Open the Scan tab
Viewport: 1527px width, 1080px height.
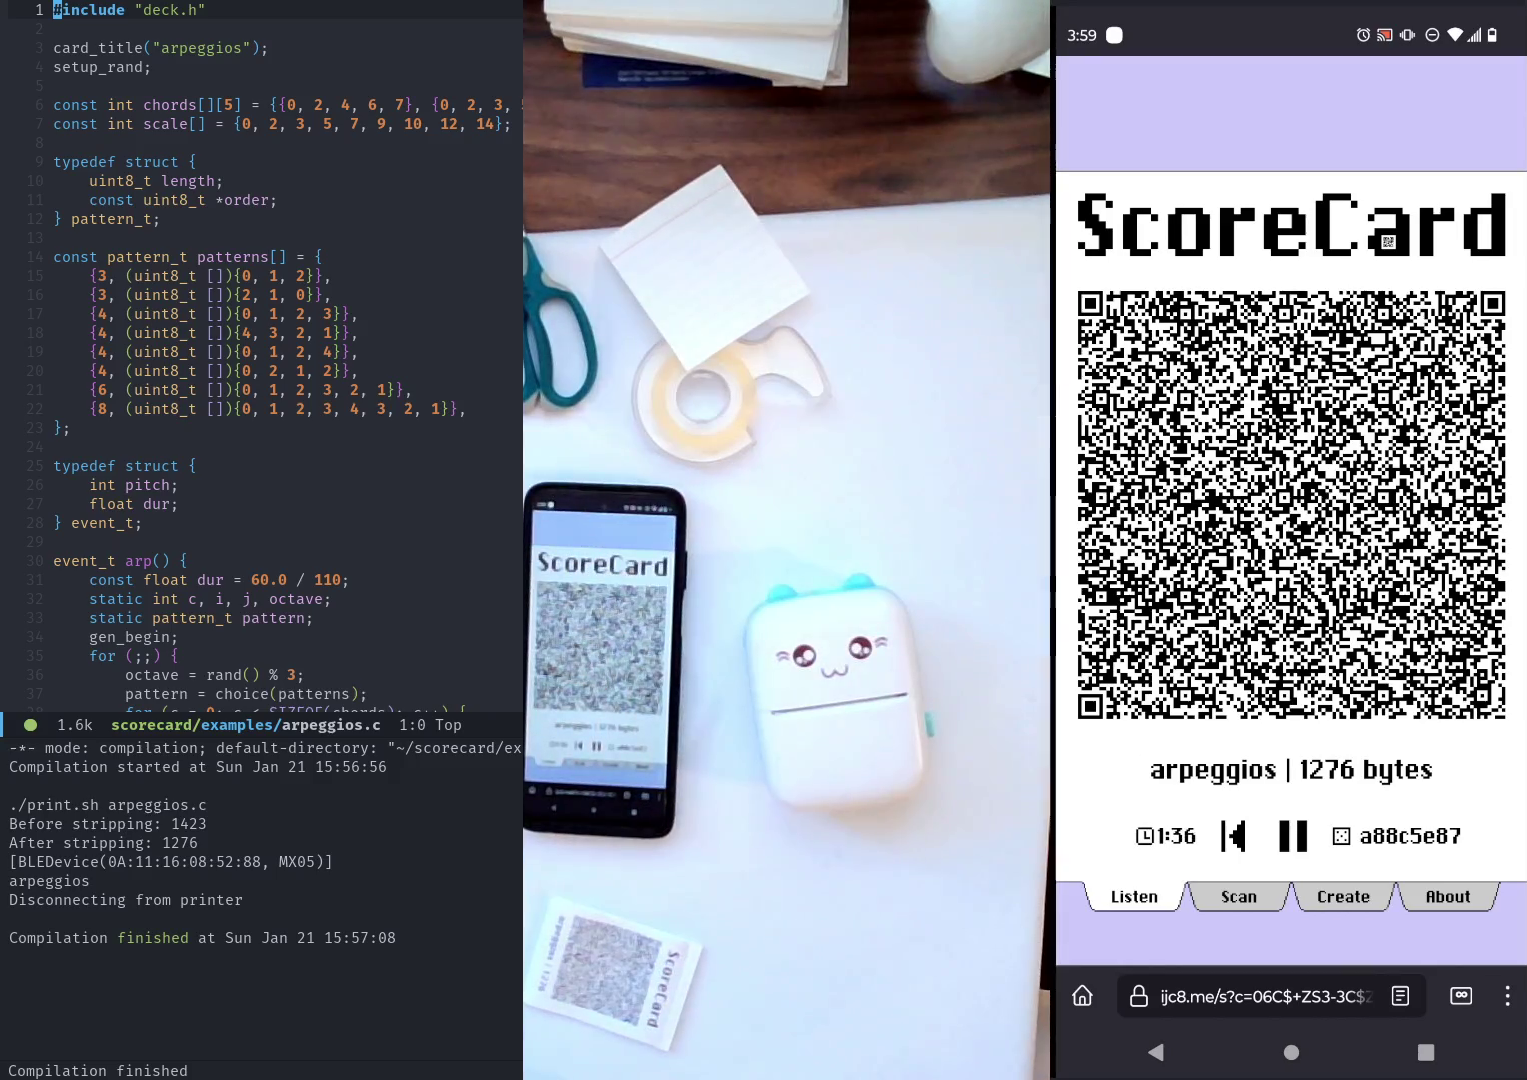click(1238, 897)
